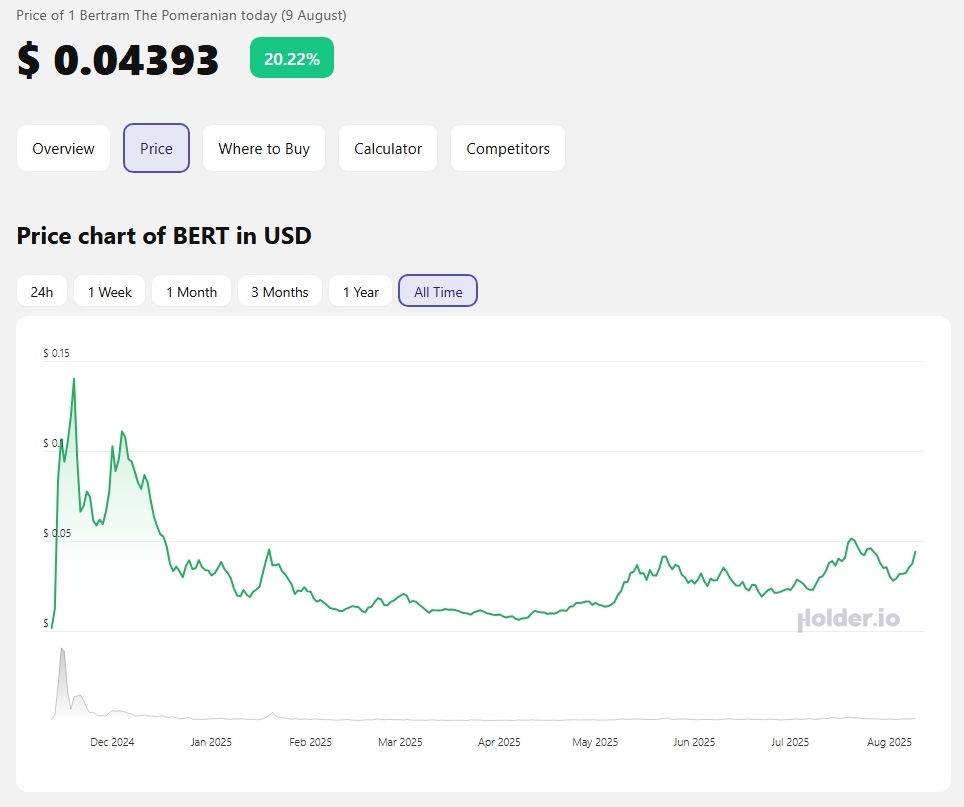Select the All Time chart range
Screen dimensions: 964x807
(438, 291)
